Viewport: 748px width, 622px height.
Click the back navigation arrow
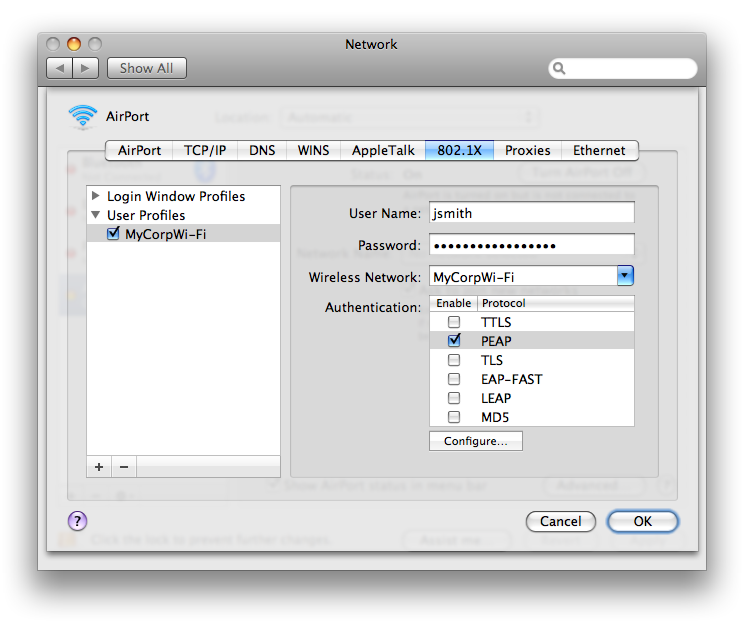click(x=60, y=68)
